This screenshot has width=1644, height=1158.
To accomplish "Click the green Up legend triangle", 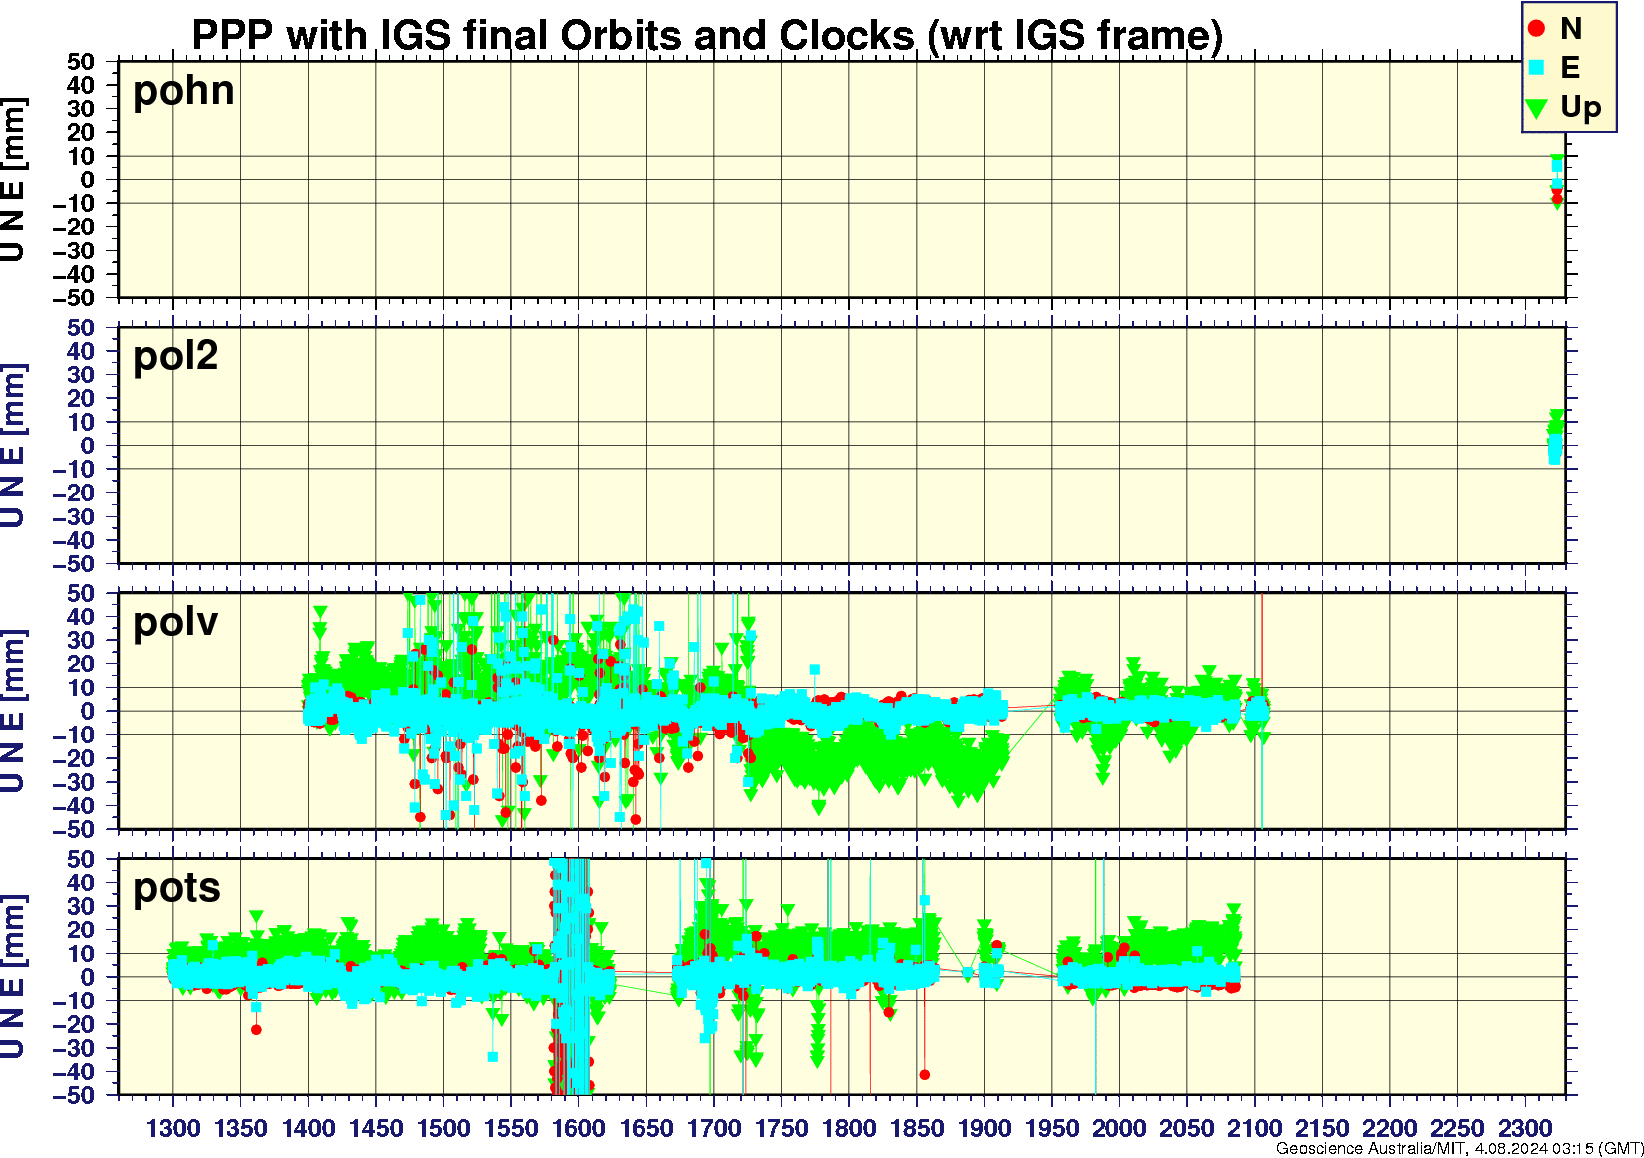I will click(1537, 107).
